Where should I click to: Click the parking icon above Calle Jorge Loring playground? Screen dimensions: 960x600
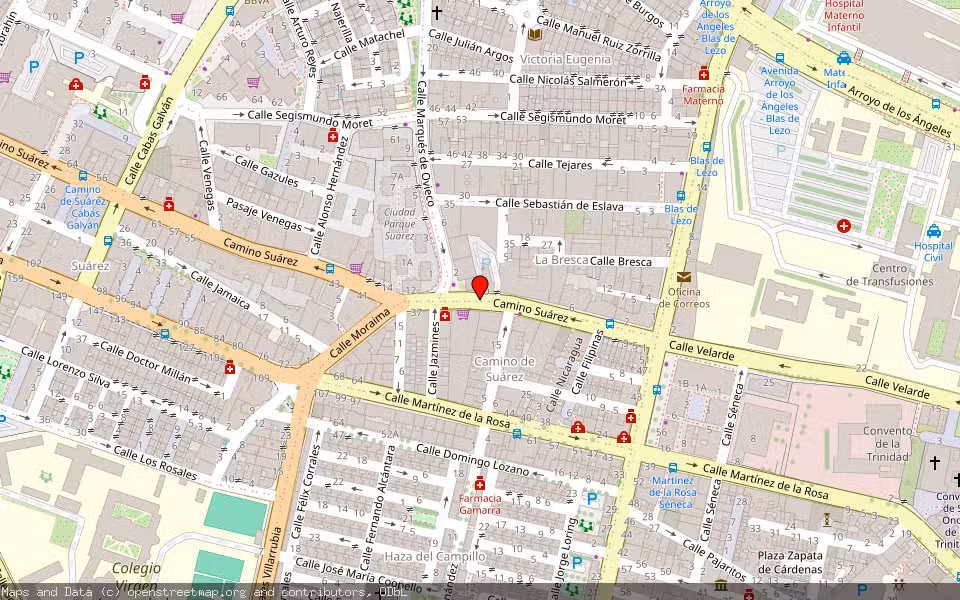coord(591,499)
